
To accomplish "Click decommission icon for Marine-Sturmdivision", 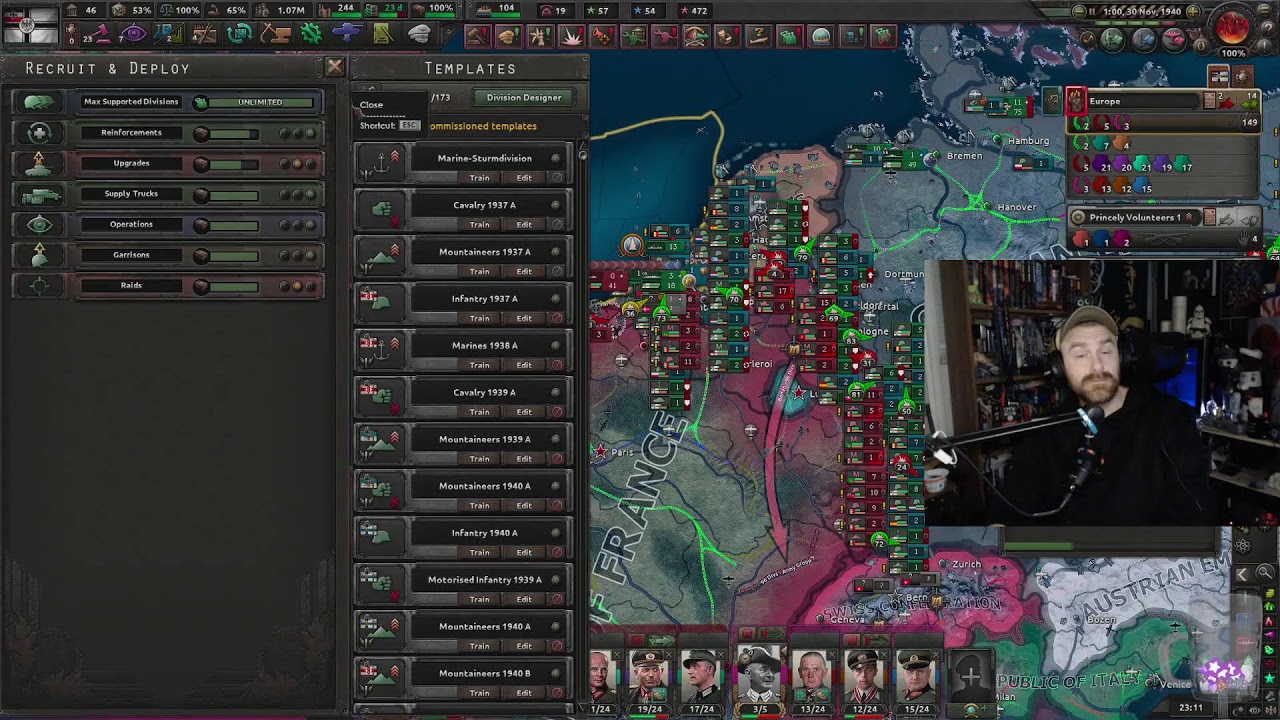I will tap(557, 178).
